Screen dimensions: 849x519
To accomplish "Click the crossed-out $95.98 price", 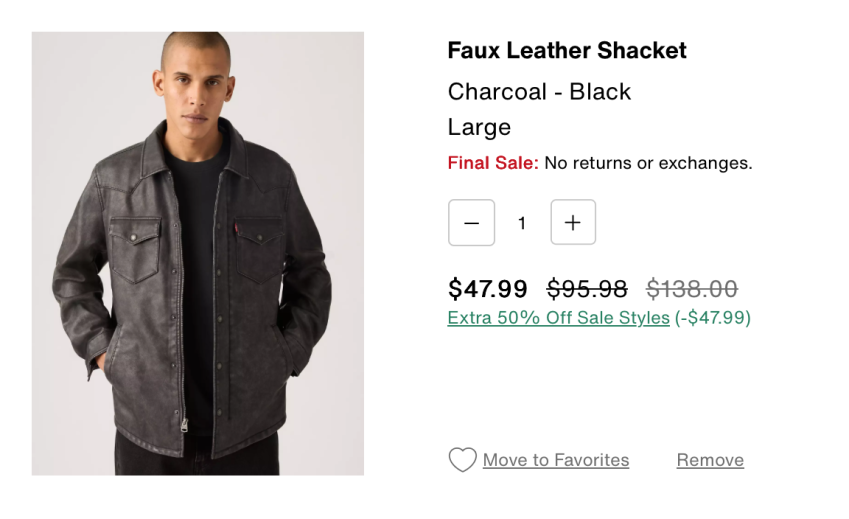I will pyautogui.click(x=587, y=289).
